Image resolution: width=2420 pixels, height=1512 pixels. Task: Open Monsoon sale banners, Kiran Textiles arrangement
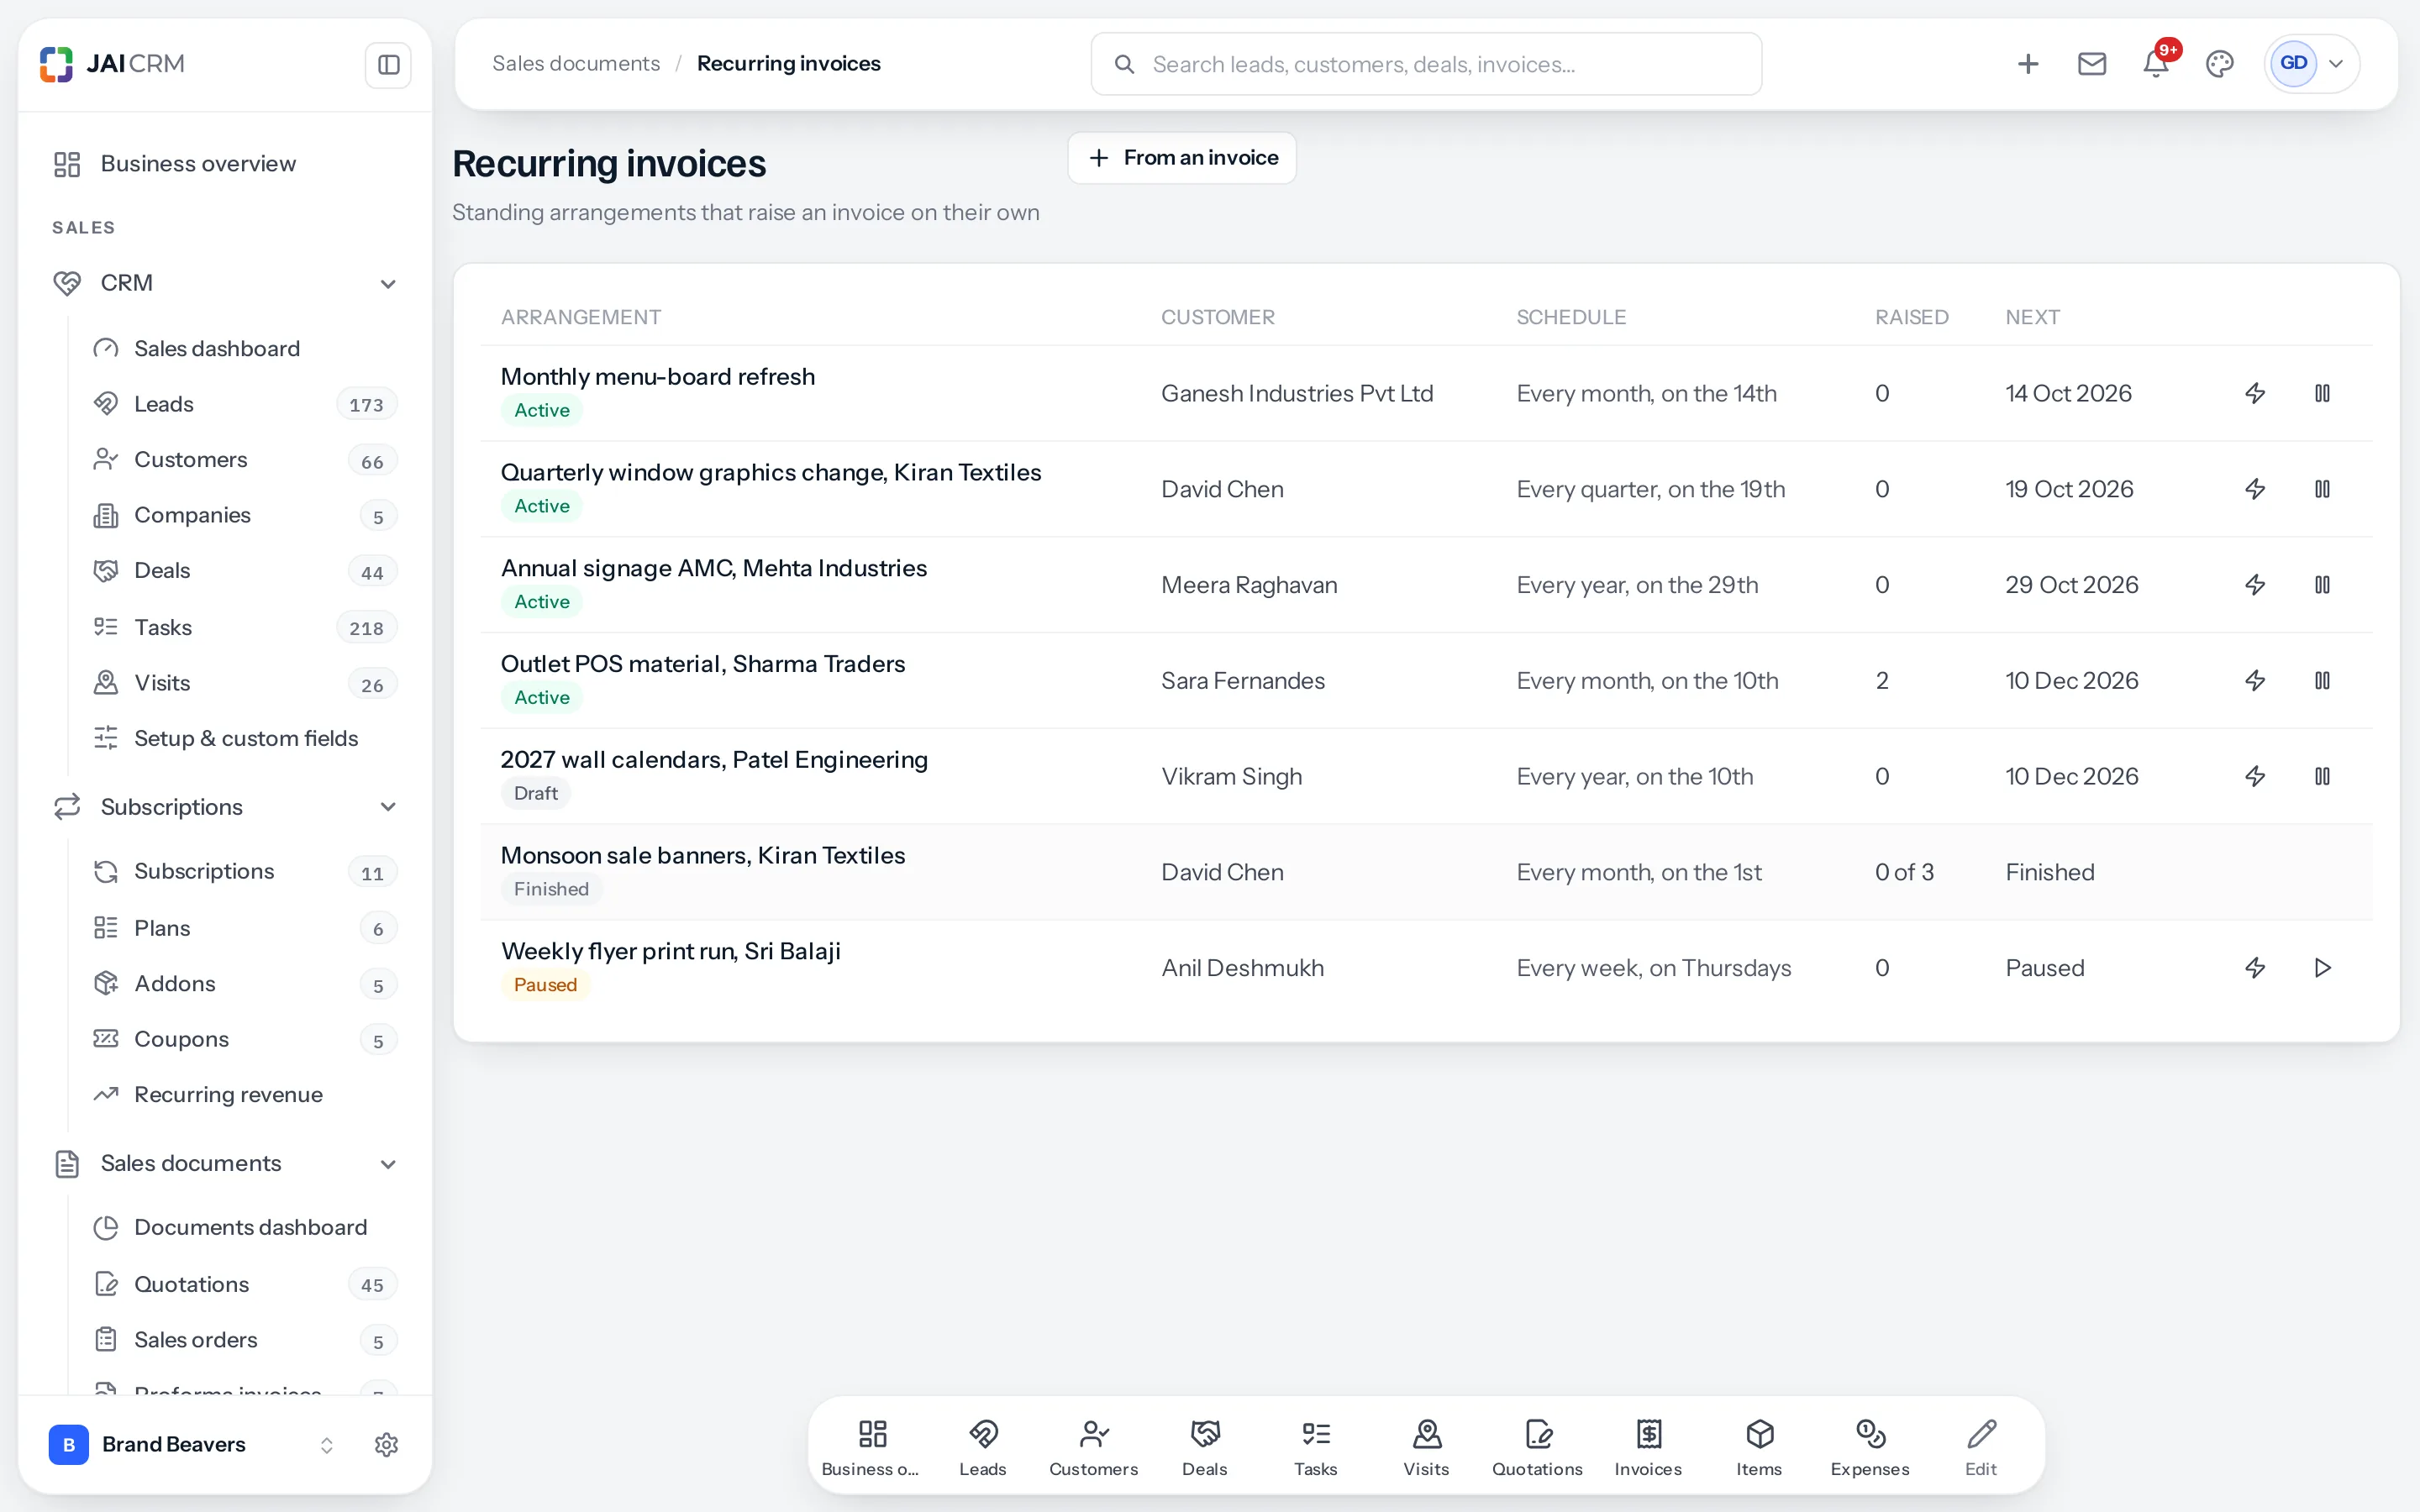[x=702, y=855]
